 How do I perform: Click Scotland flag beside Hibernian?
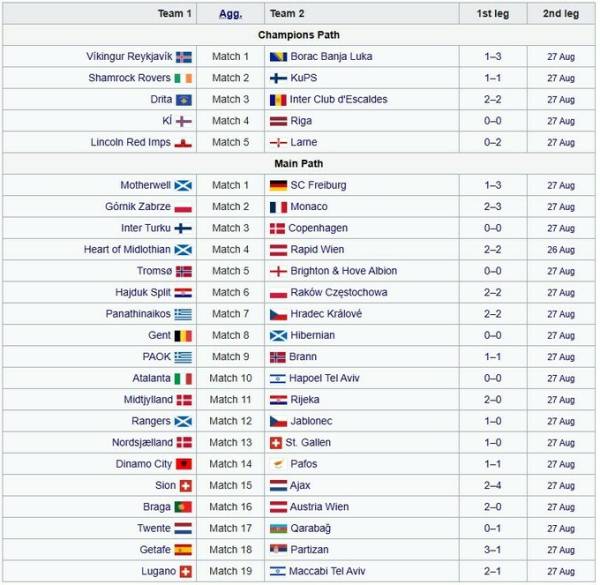pyautogui.click(x=278, y=336)
